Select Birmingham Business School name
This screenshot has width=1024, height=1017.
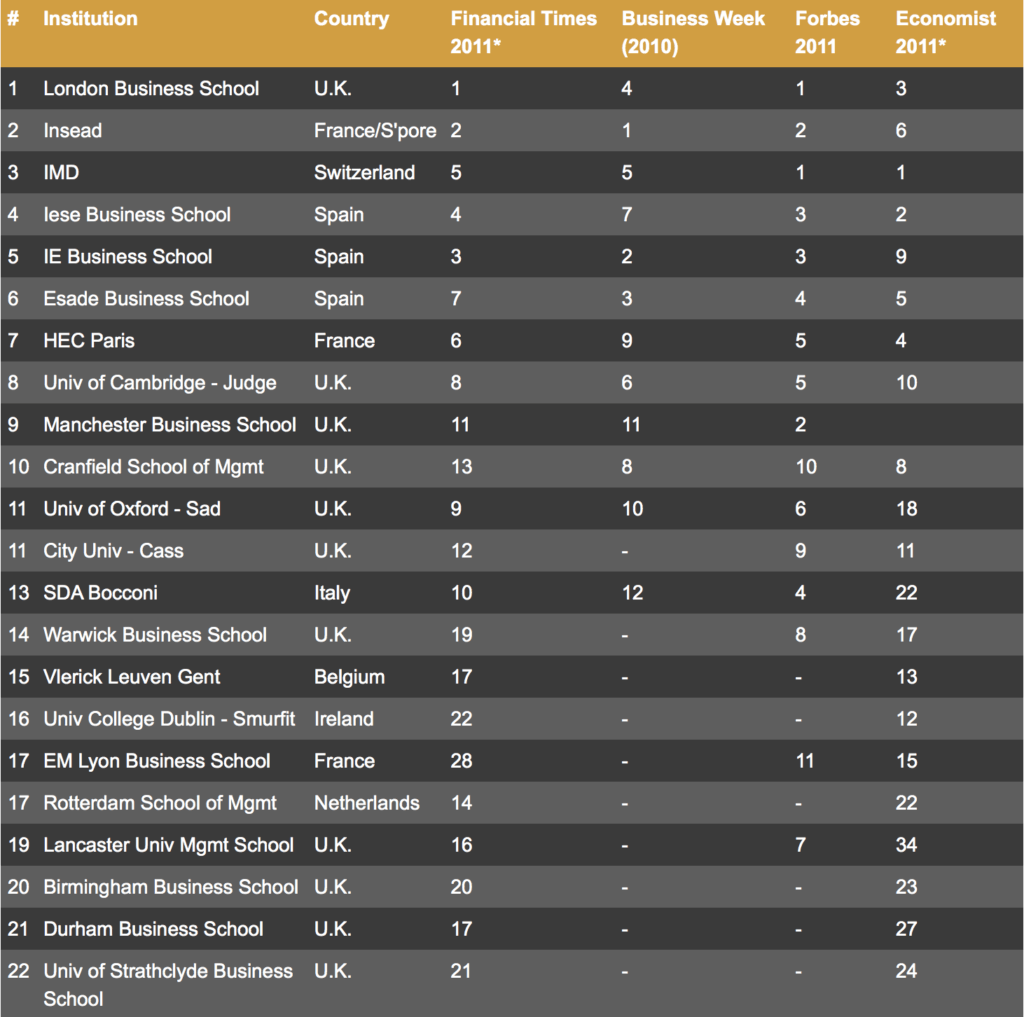170,887
